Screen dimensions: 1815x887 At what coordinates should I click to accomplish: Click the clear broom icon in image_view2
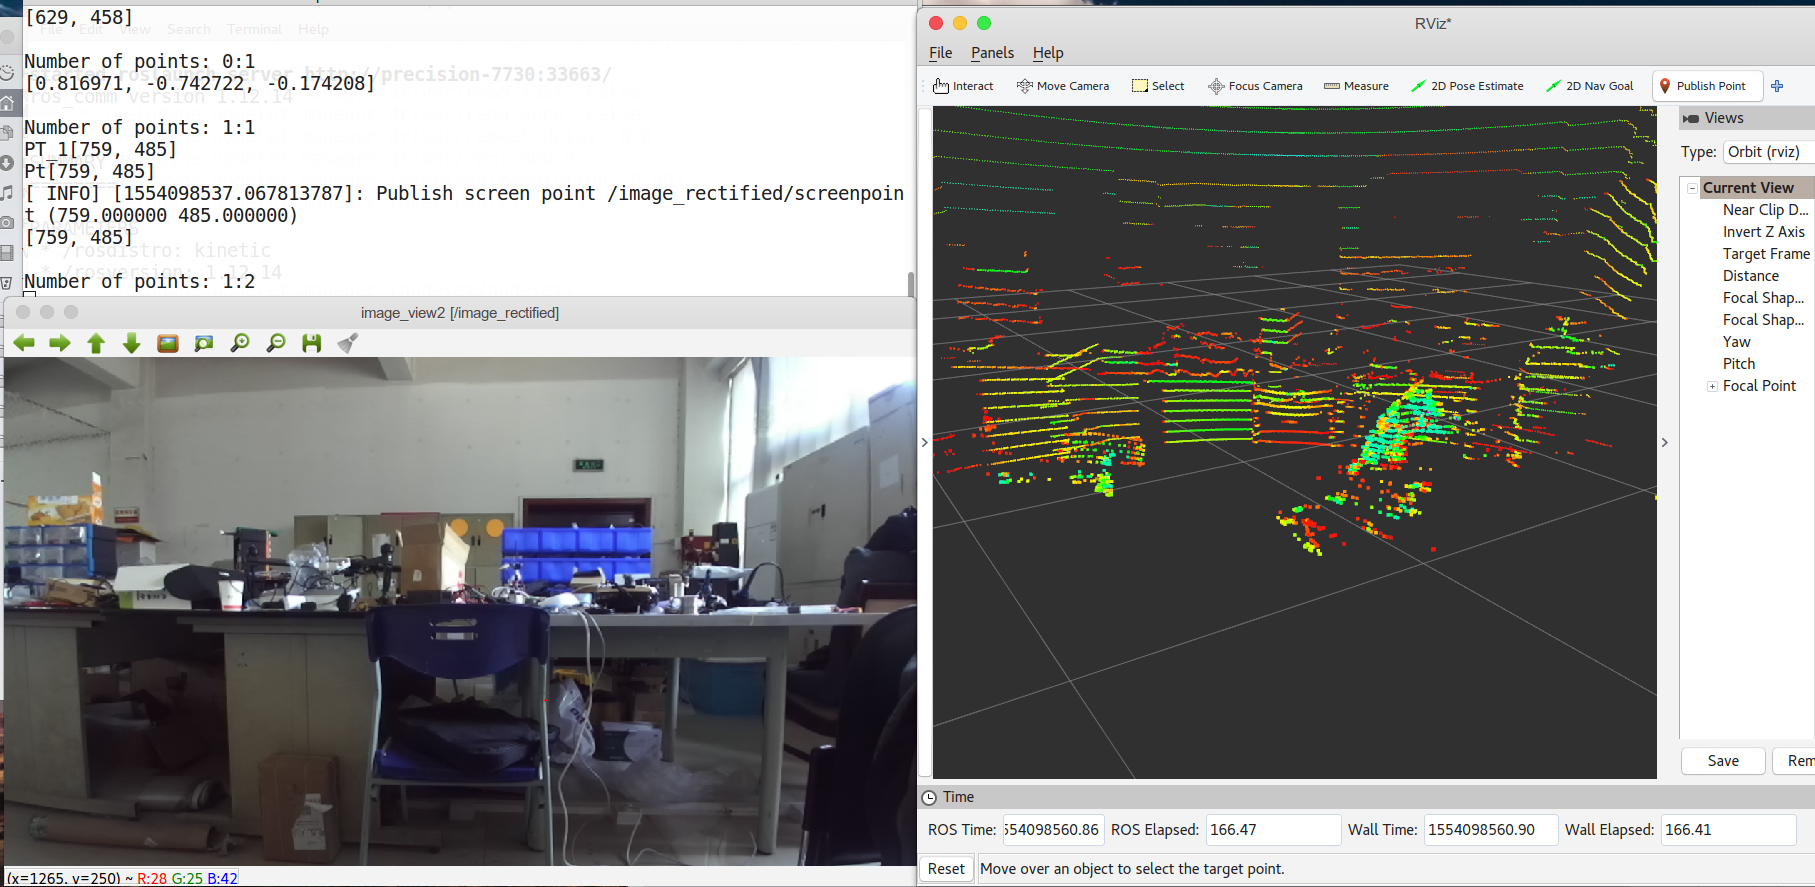tap(347, 343)
